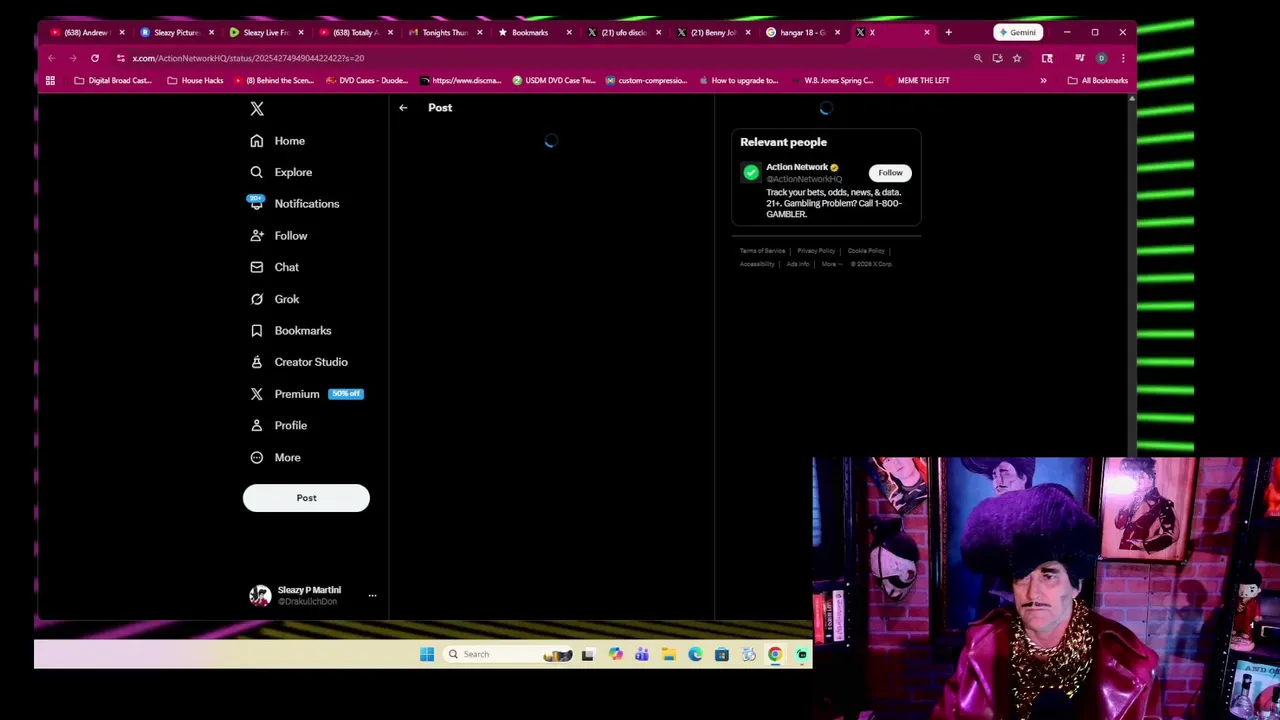
Task: Open Task View on taskbar
Action: tap(588, 655)
